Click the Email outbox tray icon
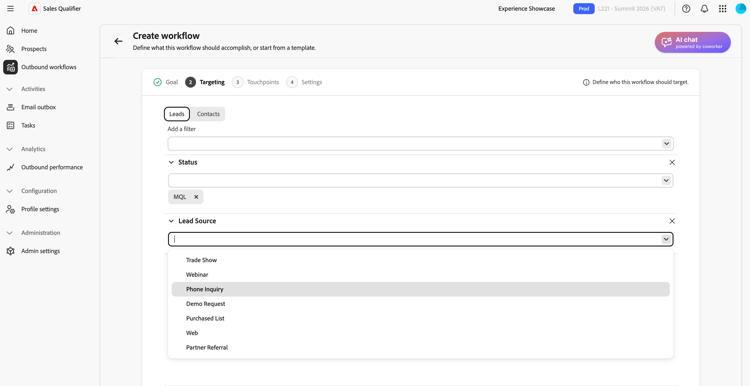750x386 pixels. tap(11, 107)
